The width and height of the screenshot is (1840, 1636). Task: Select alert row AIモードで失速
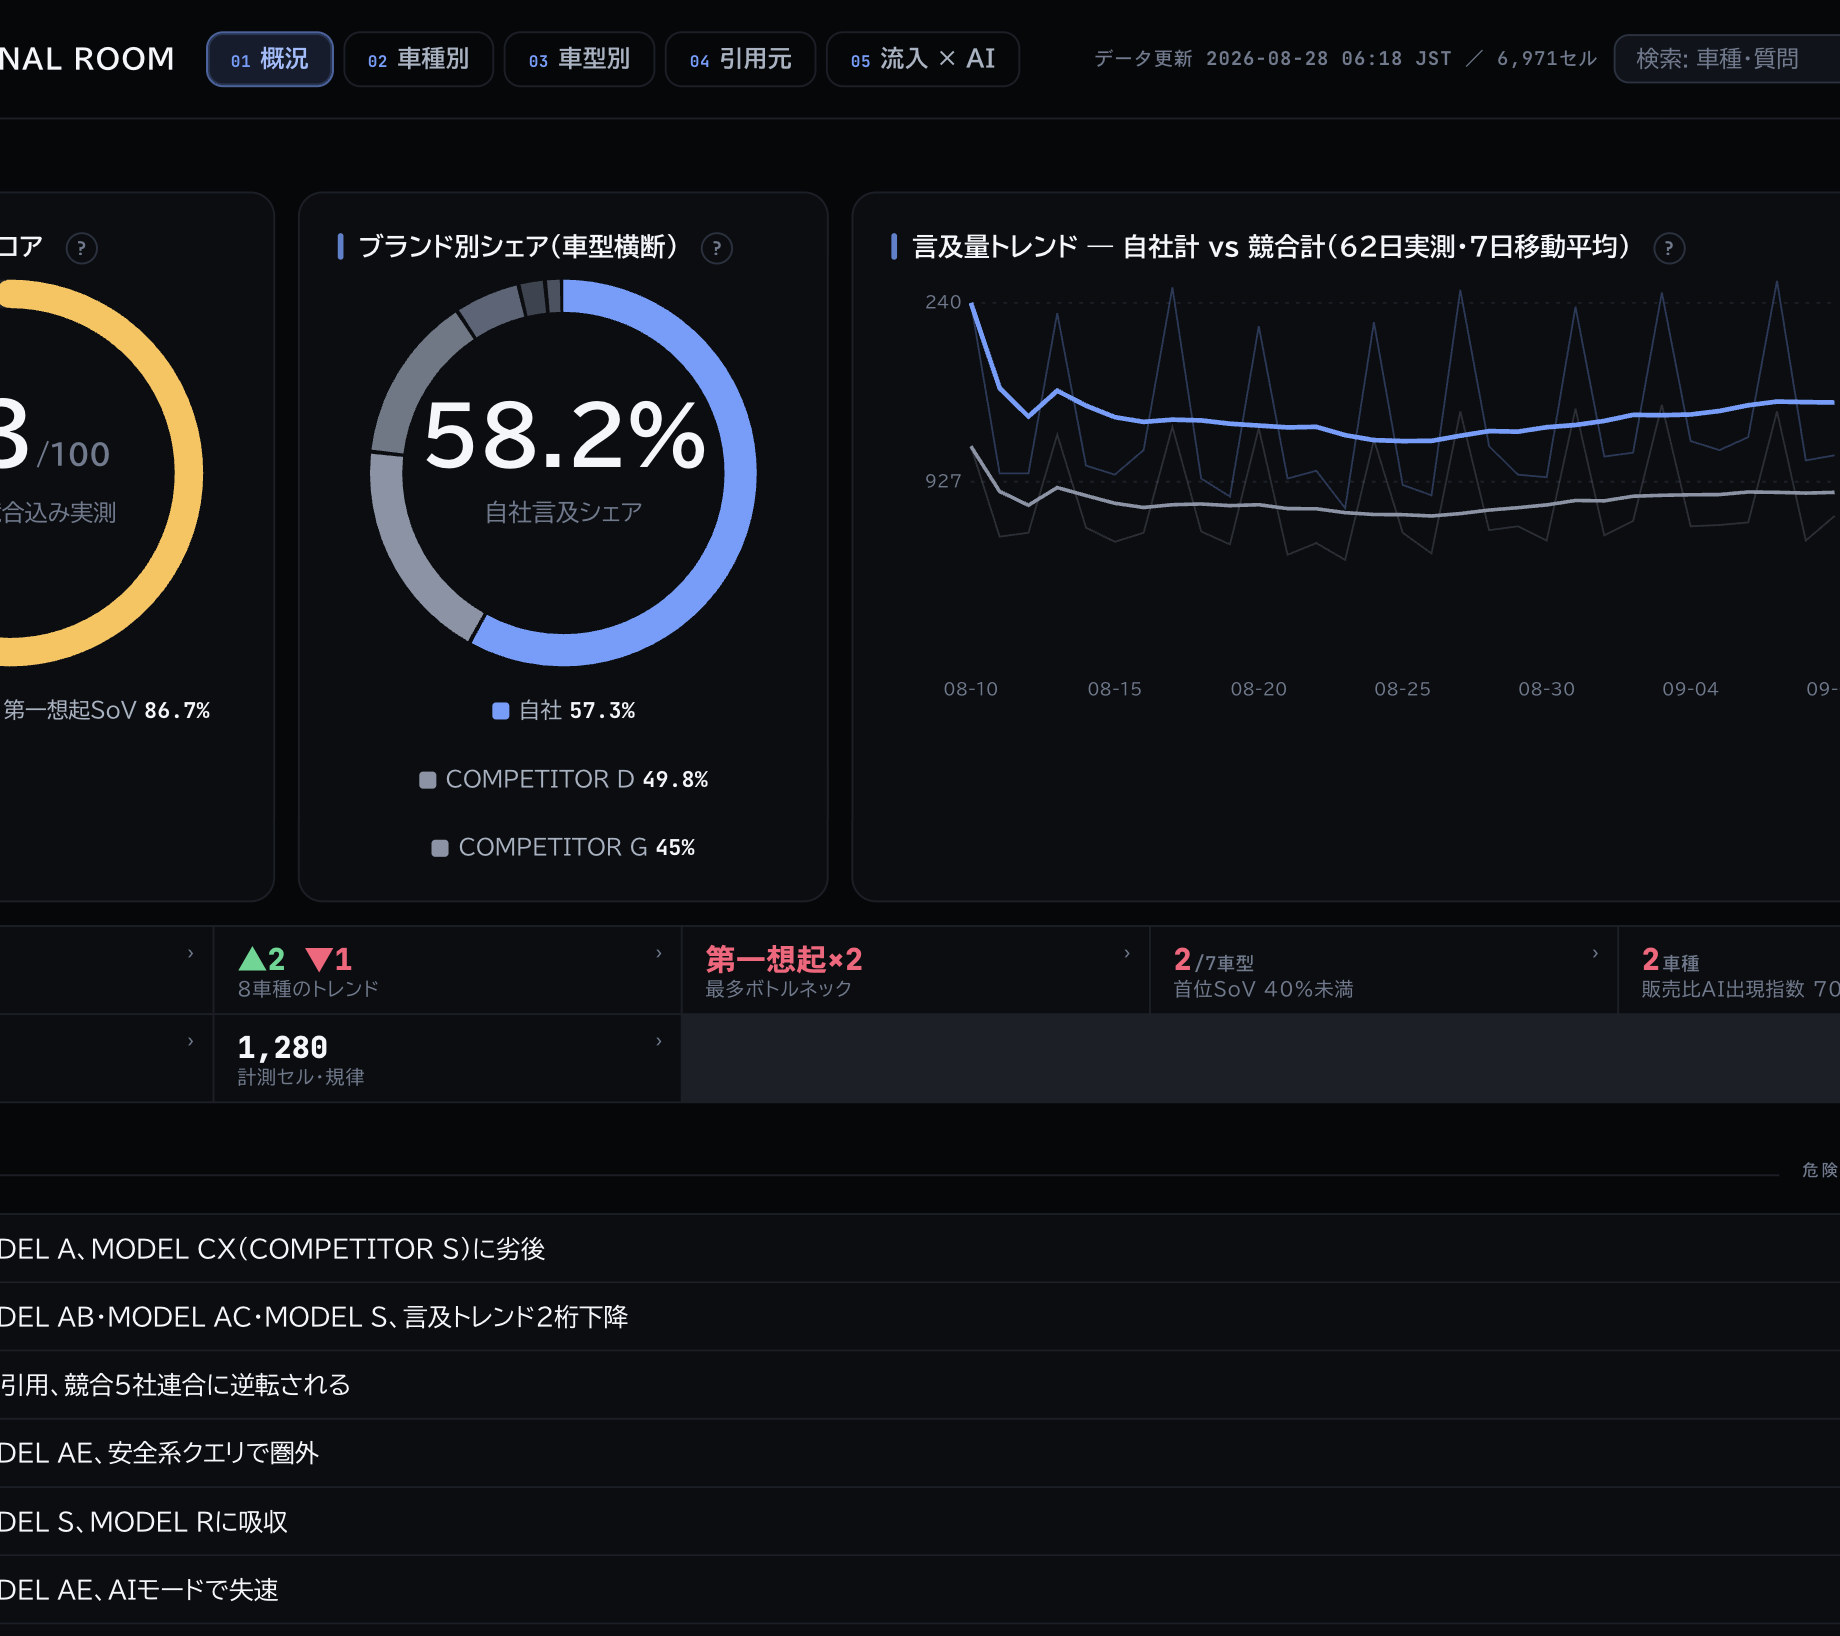coord(920,1590)
